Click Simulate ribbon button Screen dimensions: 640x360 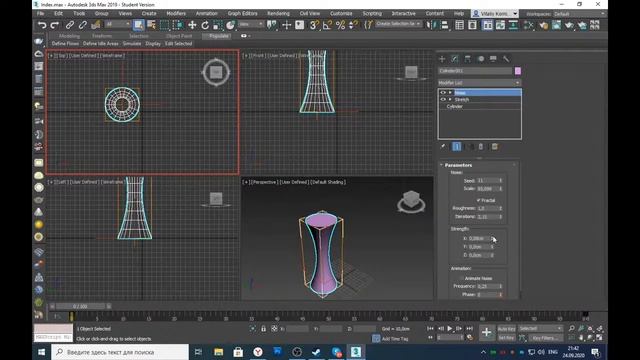[132, 43]
